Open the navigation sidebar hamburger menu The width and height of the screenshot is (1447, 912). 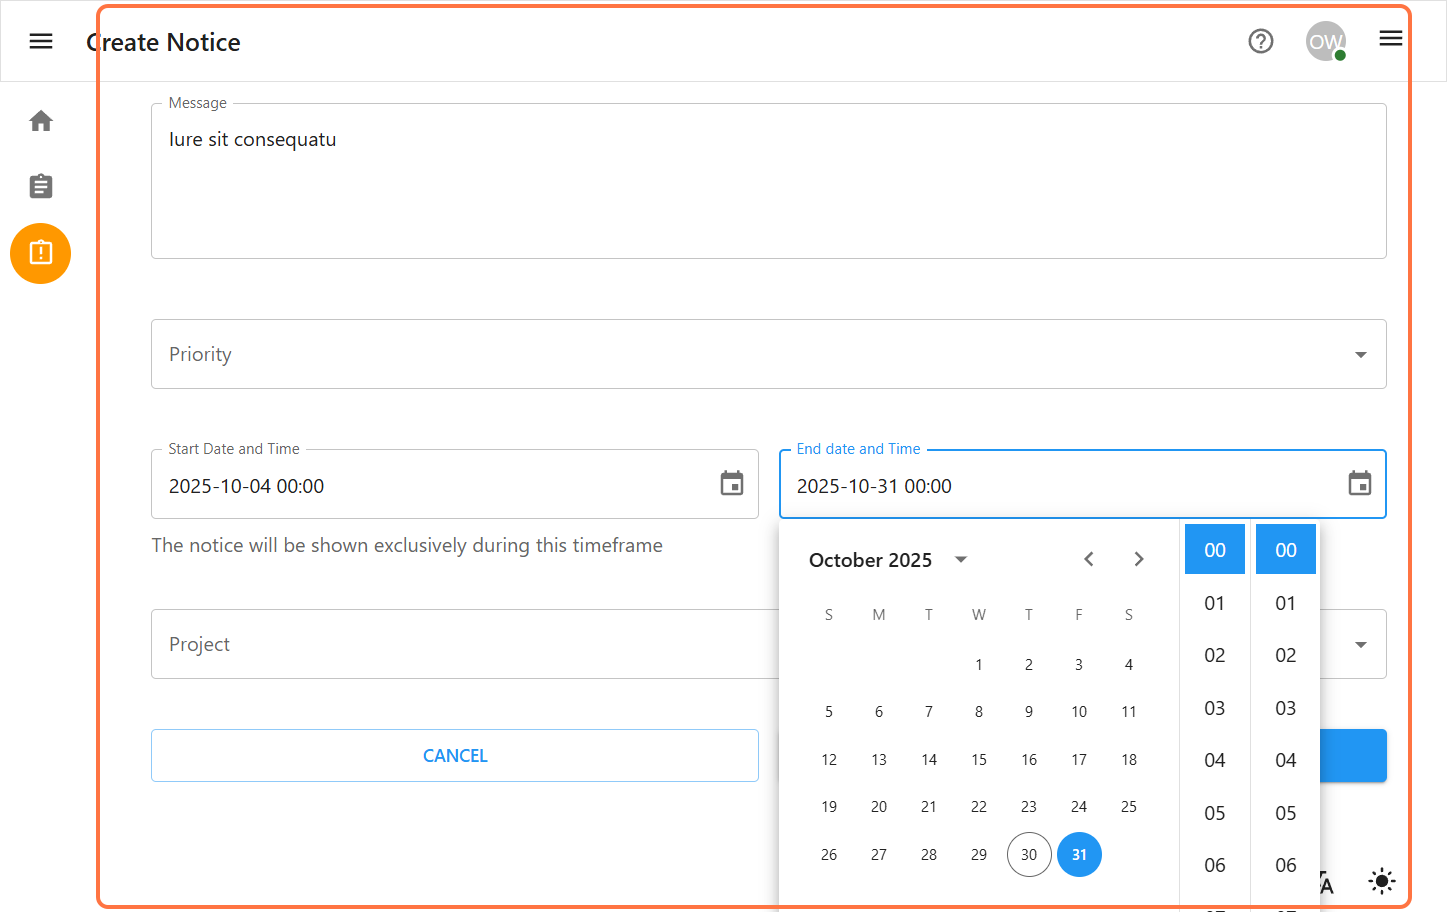pyautogui.click(x=40, y=41)
